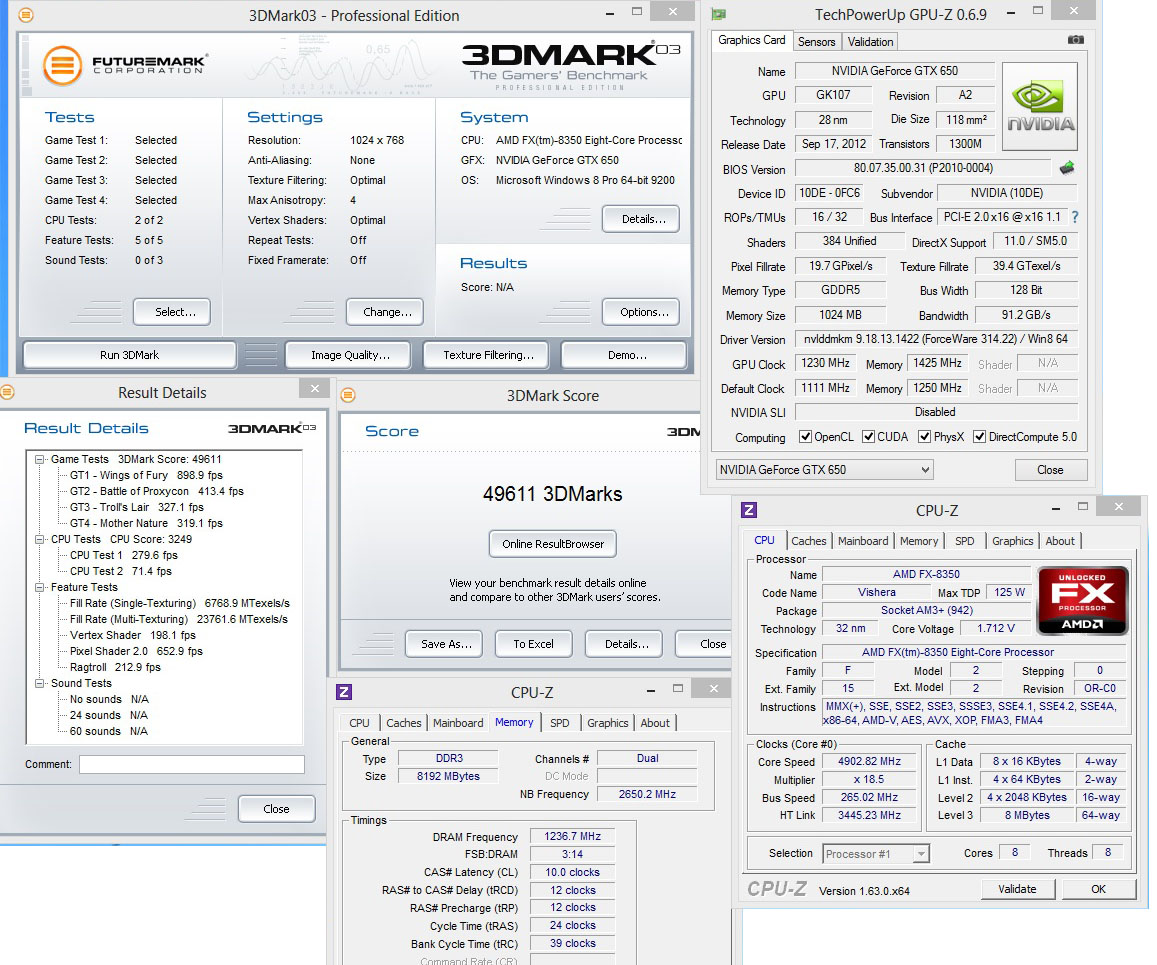Click the Core Speed value 4902.82 MHz
Screen dimensions: 1157x965
pyautogui.click(x=868, y=761)
